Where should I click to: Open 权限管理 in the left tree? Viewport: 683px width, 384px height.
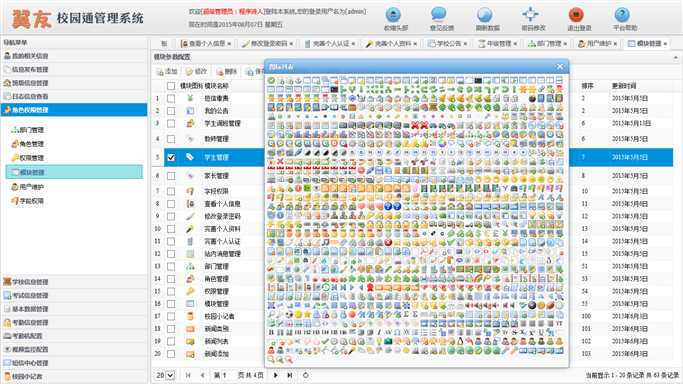tap(28, 158)
